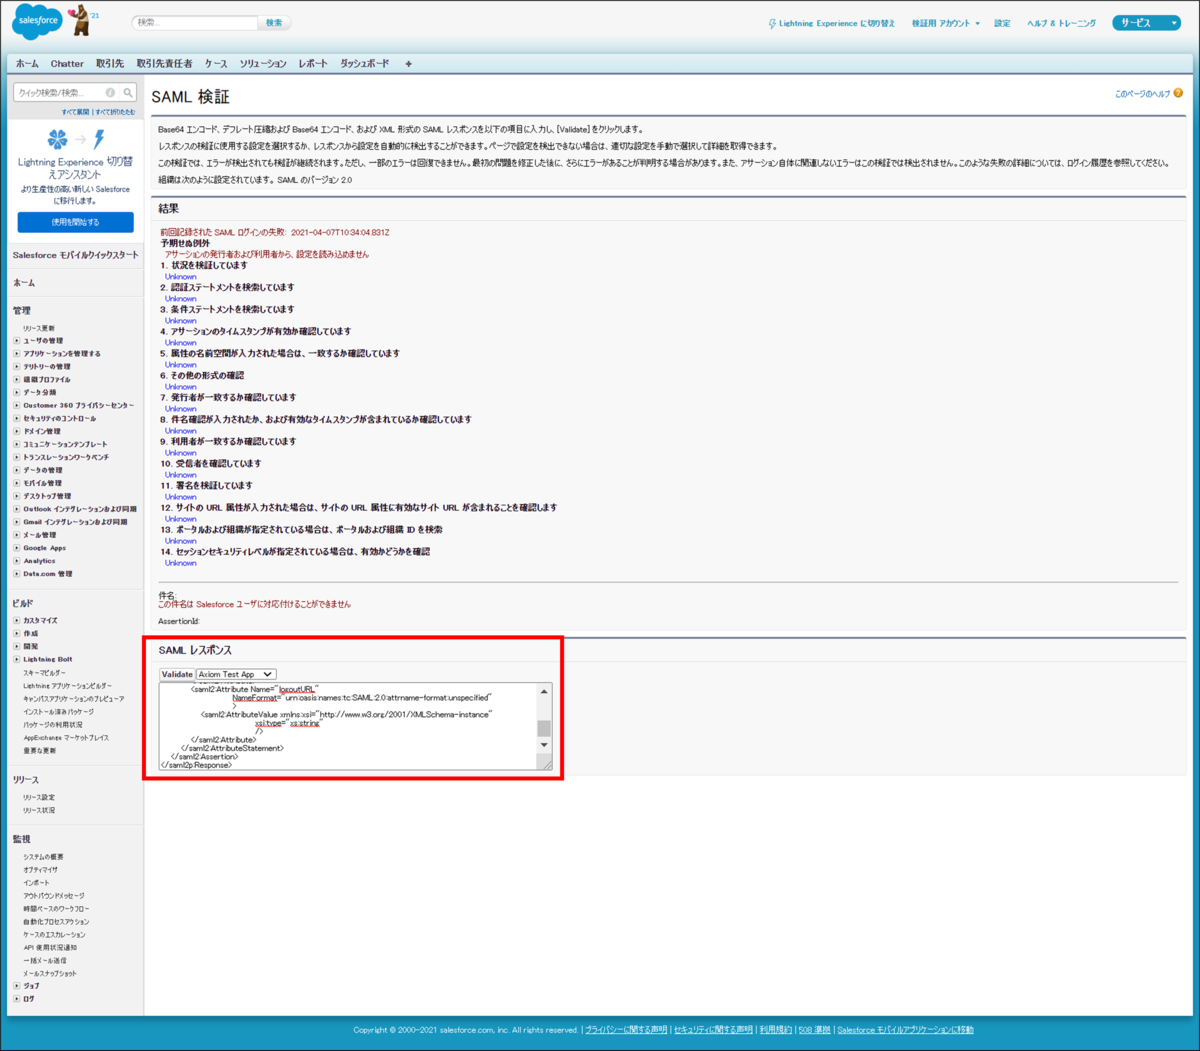
Task: Expand the Analytics node
Action: [x=17, y=561]
